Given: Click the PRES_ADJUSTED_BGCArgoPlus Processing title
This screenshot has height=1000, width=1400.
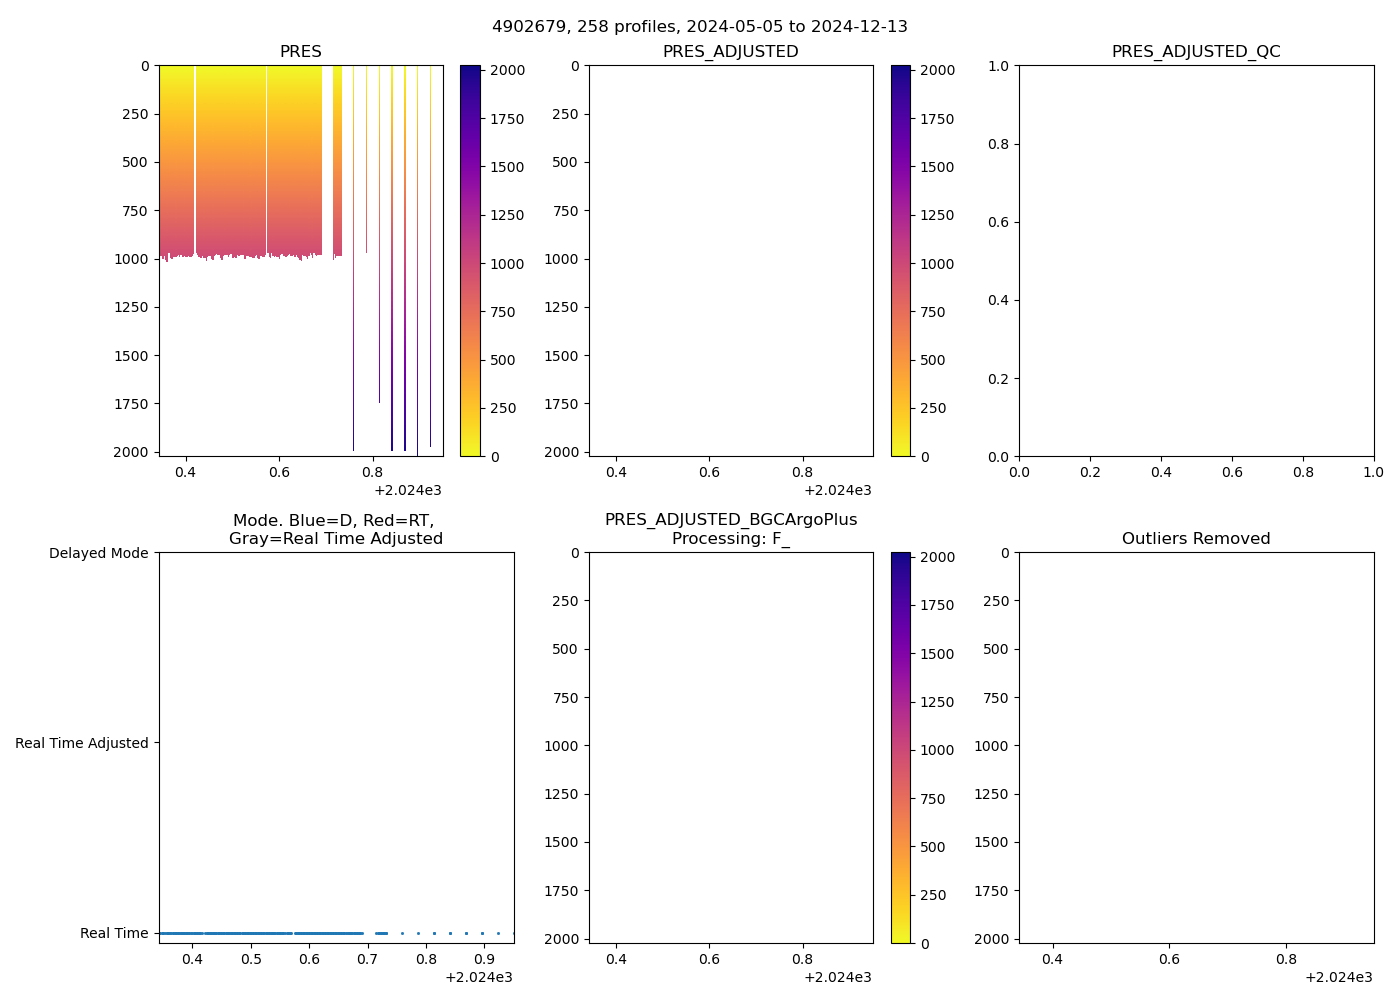Looking at the screenshot, I should click(730, 529).
